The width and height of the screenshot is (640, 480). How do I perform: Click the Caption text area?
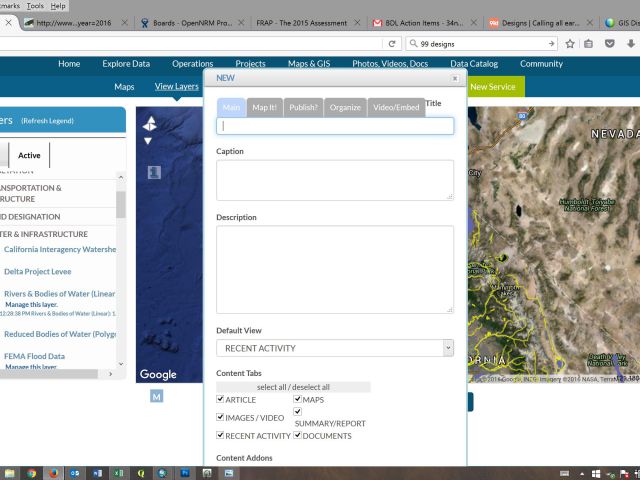point(335,180)
